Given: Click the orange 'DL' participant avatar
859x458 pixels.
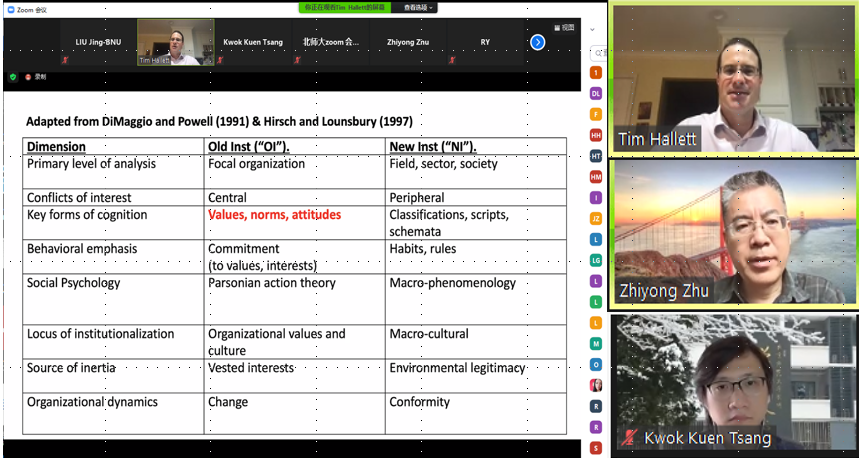Looking at the screenshot, I should coord(596,93).
